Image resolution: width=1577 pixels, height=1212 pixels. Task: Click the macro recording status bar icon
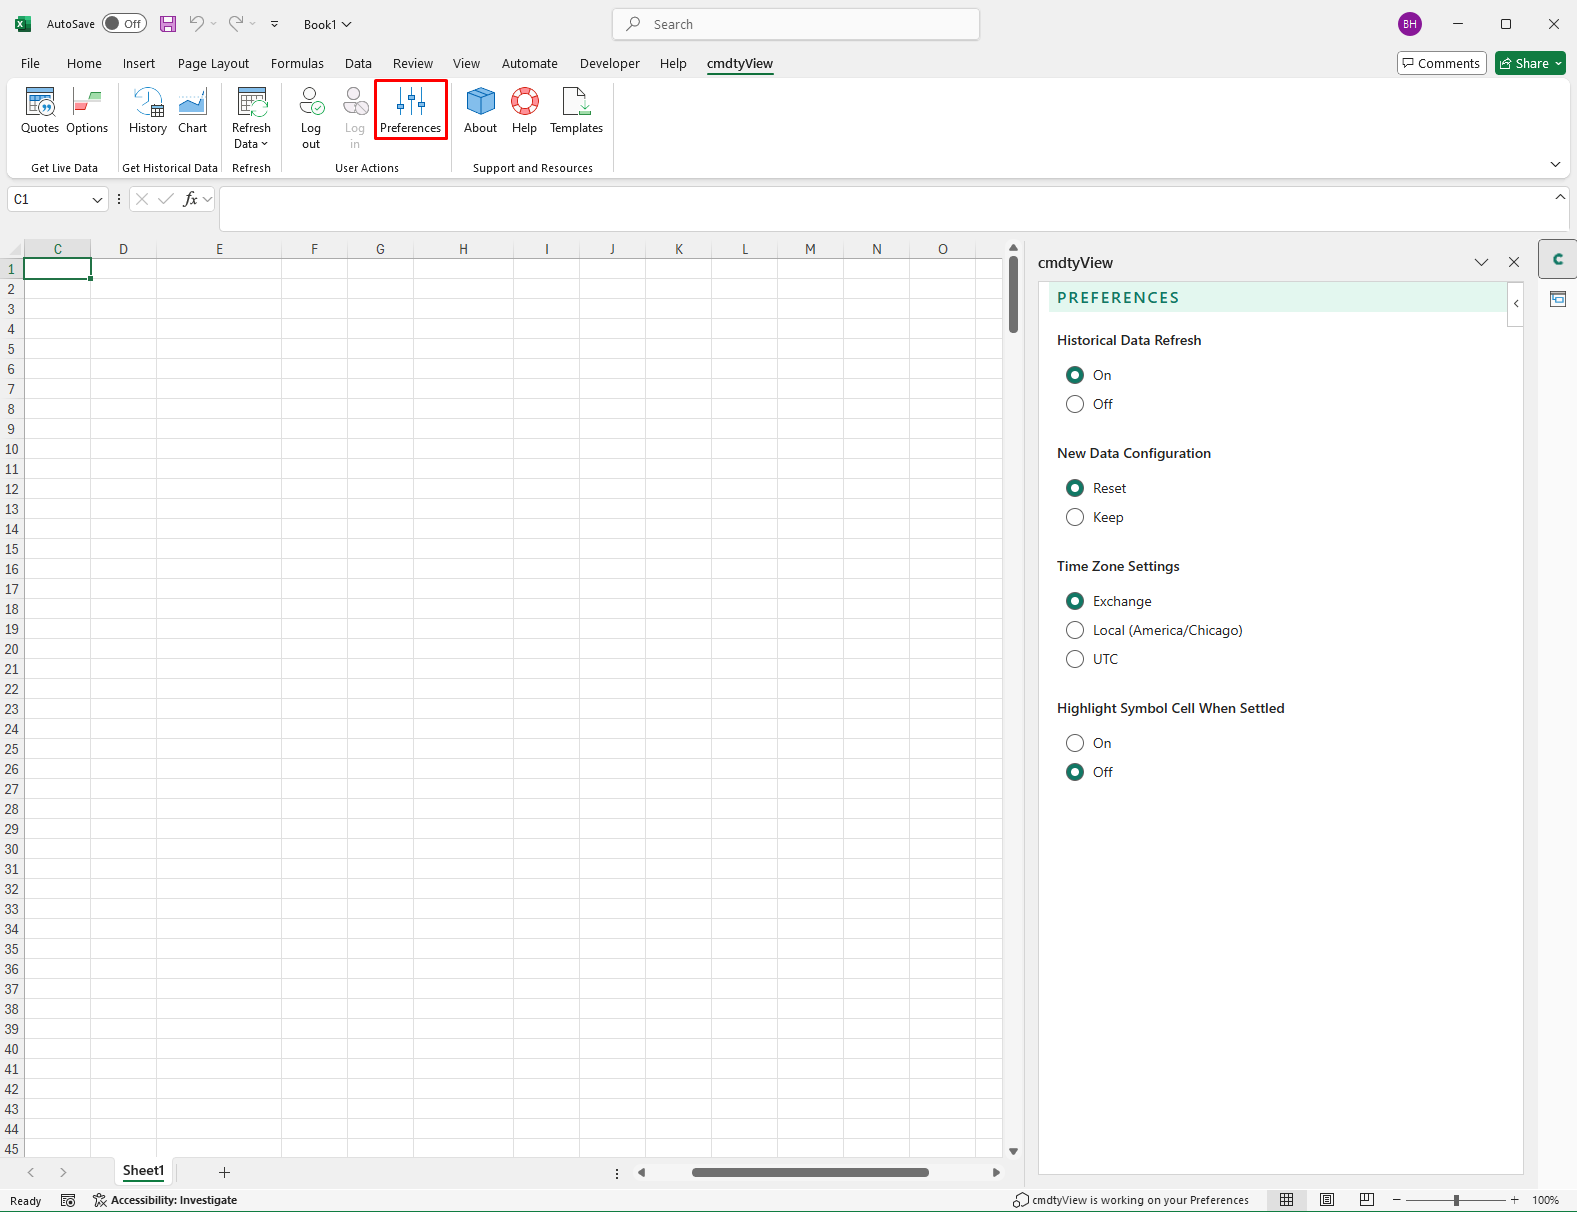click(x=68, y=1200)
